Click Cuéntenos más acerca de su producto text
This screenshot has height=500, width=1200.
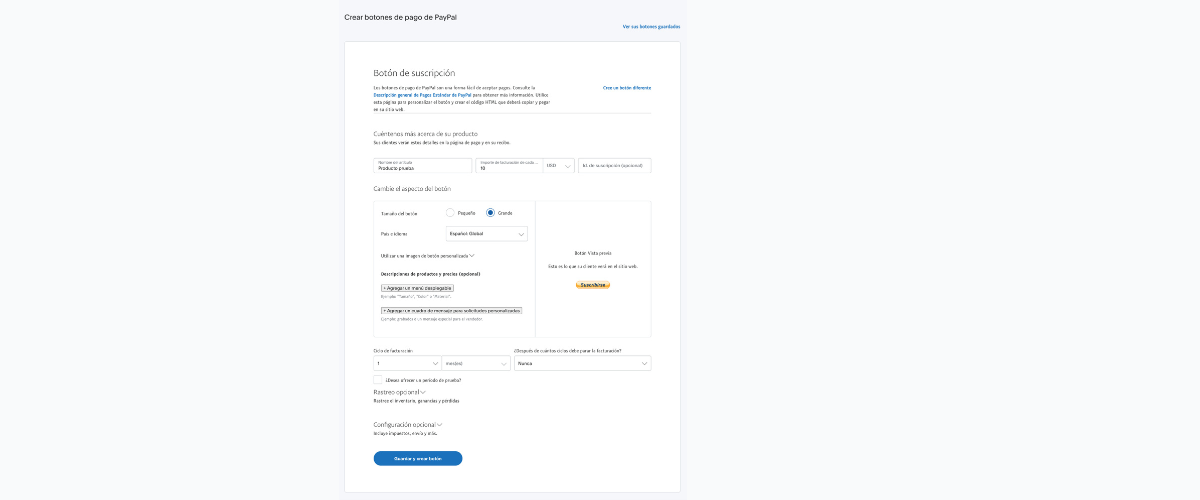point(425,133)
